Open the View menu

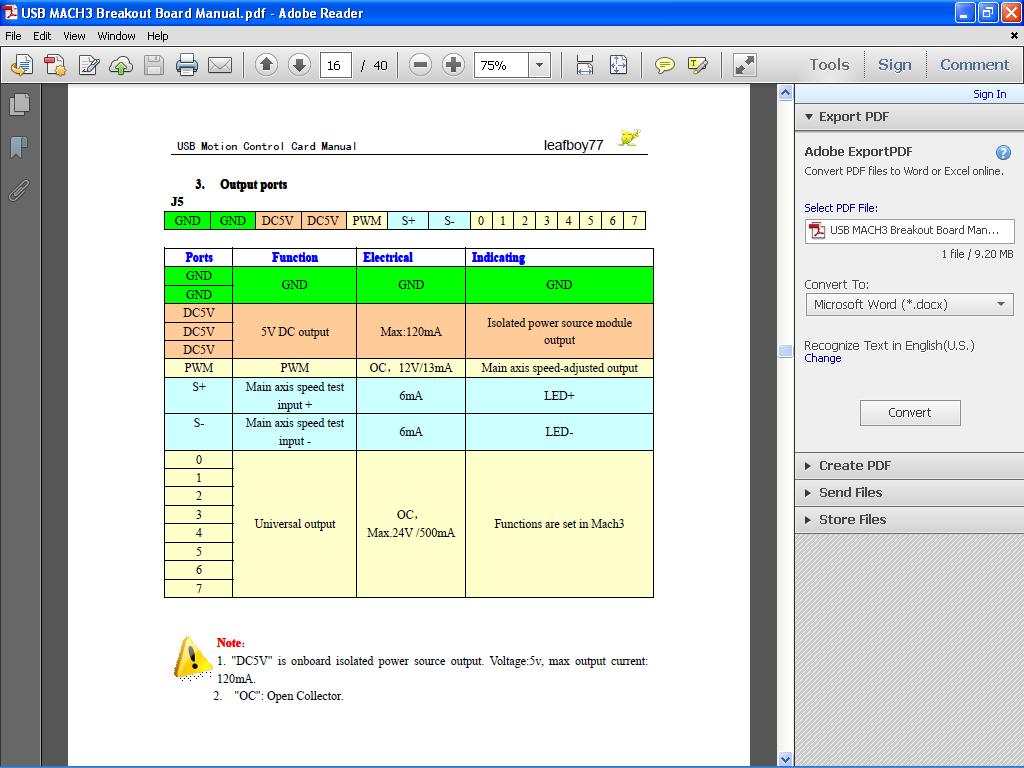74,36
